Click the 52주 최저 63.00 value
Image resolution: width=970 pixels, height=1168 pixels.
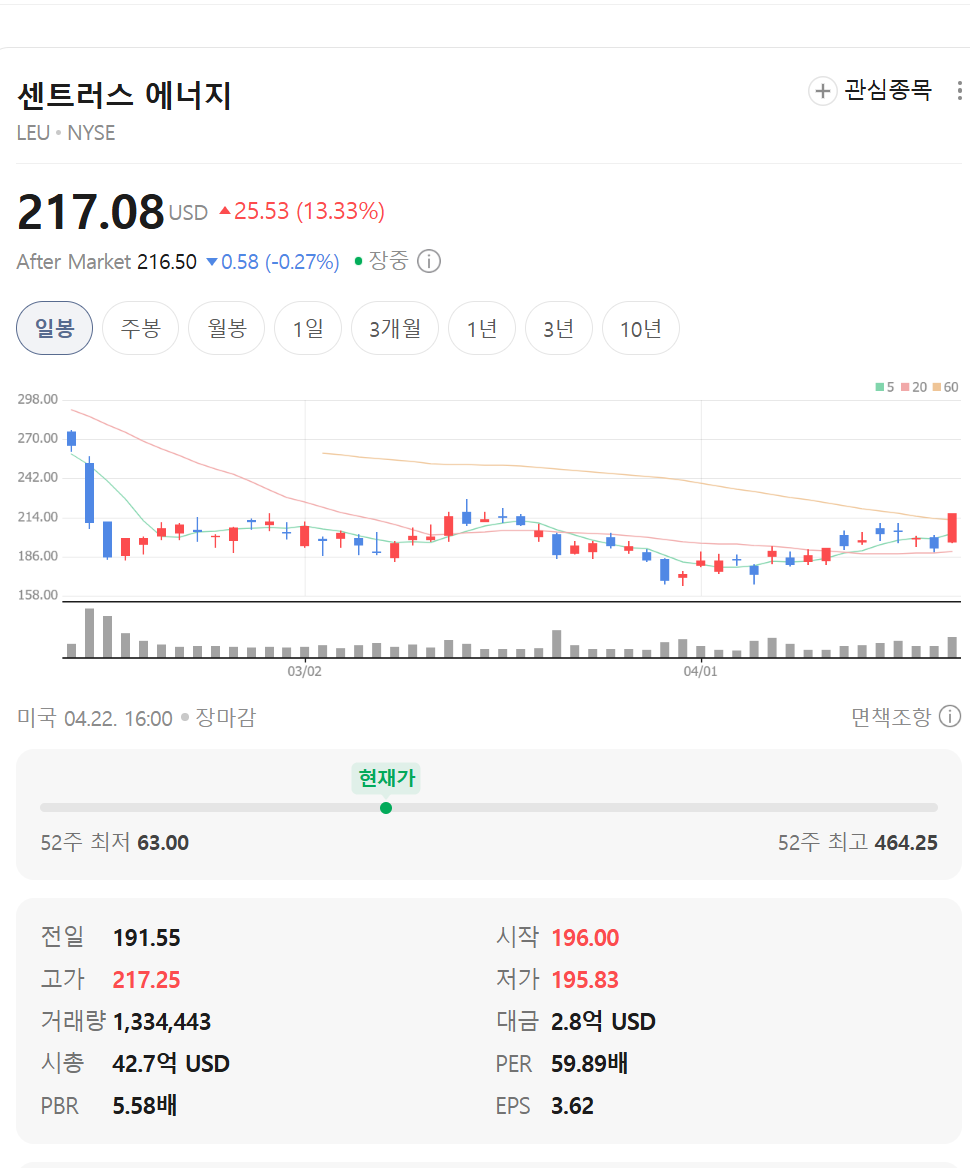[163, 842]
